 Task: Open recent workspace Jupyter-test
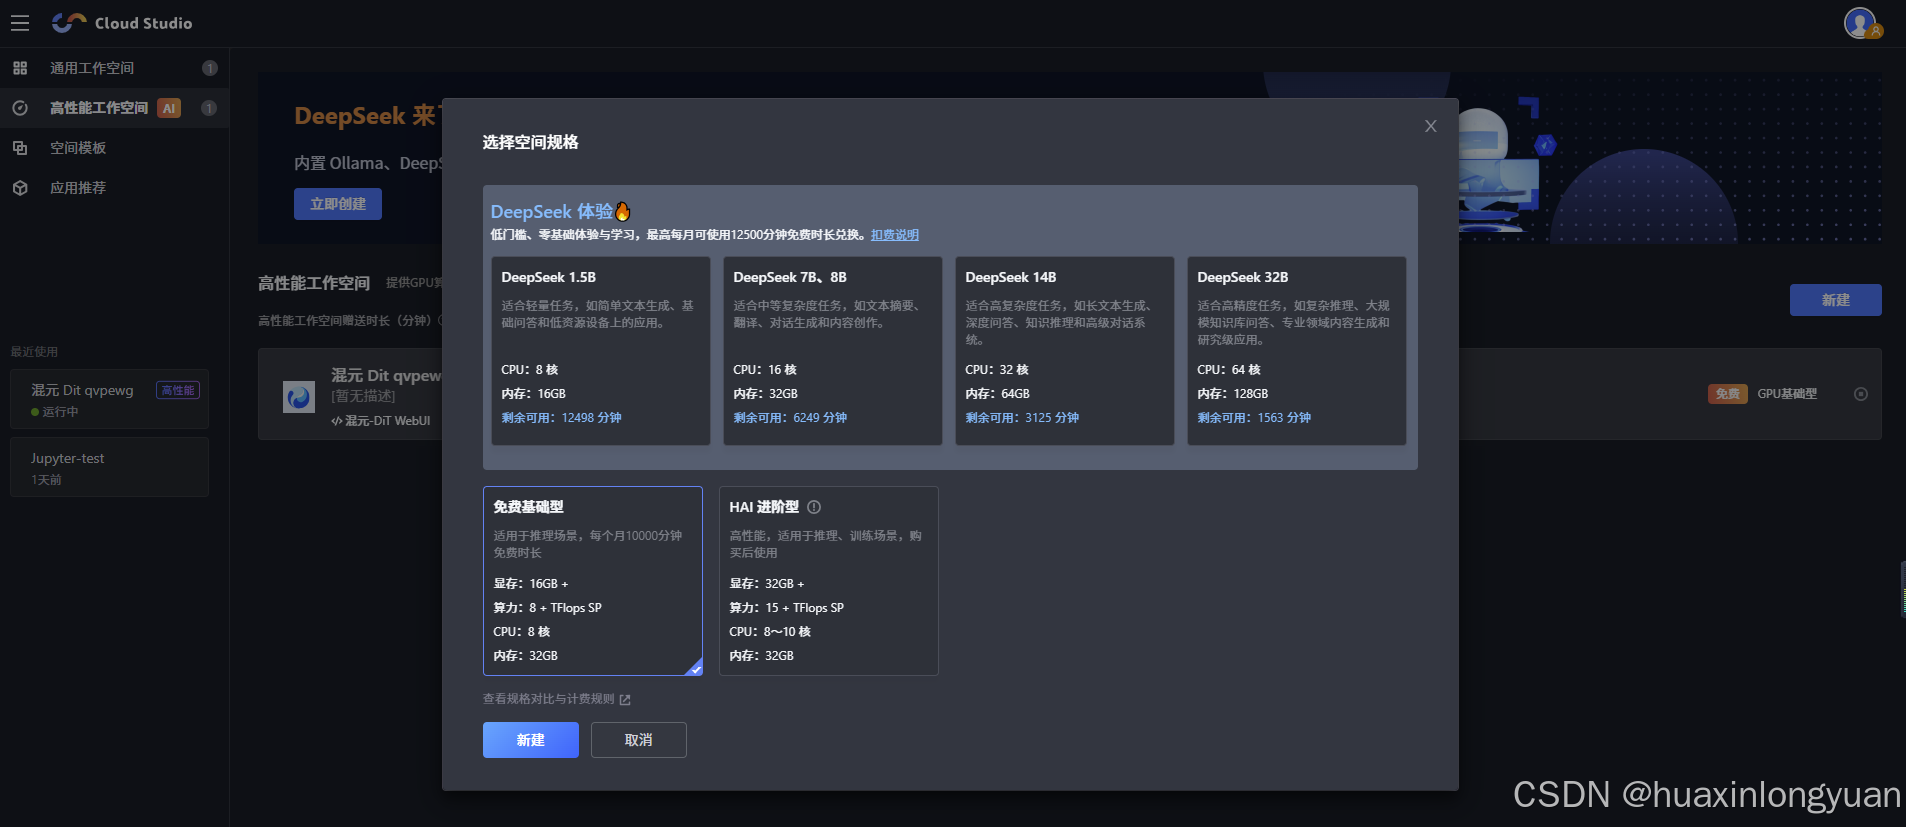click(x=109, y=467)
